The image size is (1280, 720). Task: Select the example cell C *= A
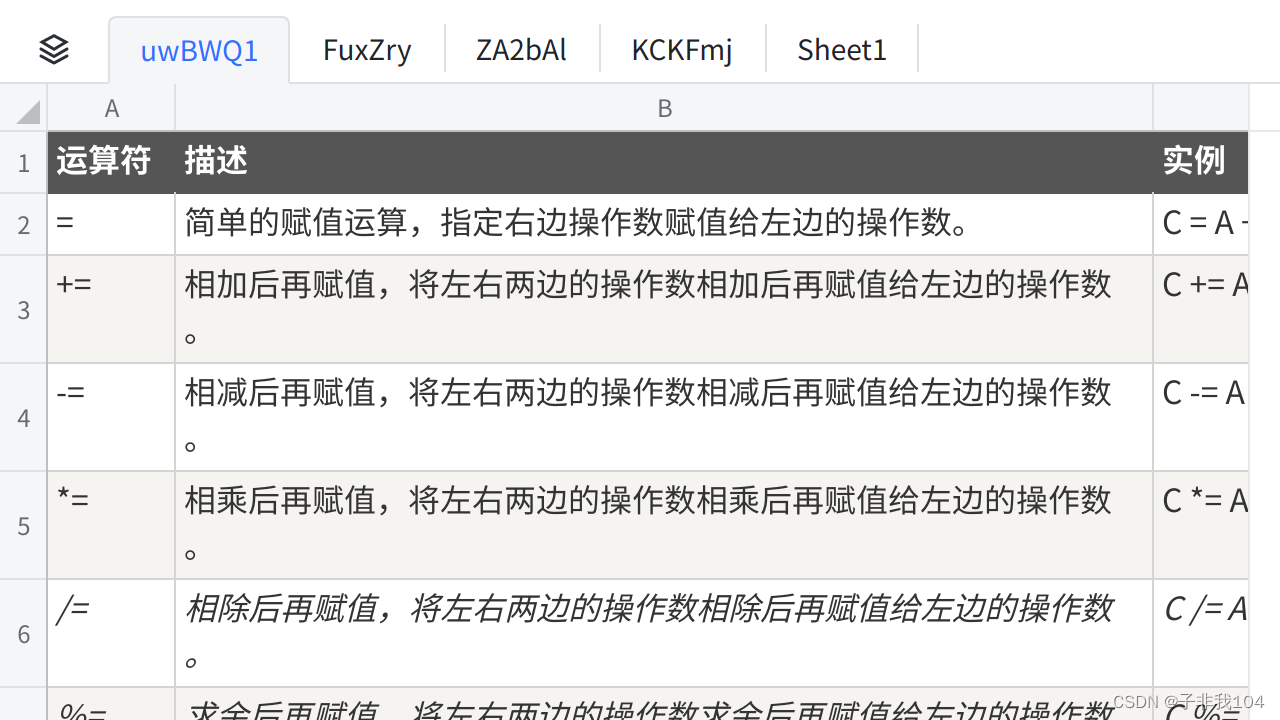tap(1201, 525)
